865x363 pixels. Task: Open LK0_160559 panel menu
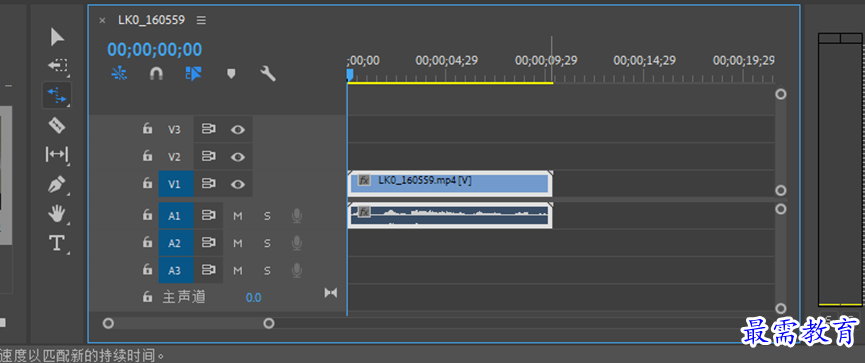pos(201,20)
